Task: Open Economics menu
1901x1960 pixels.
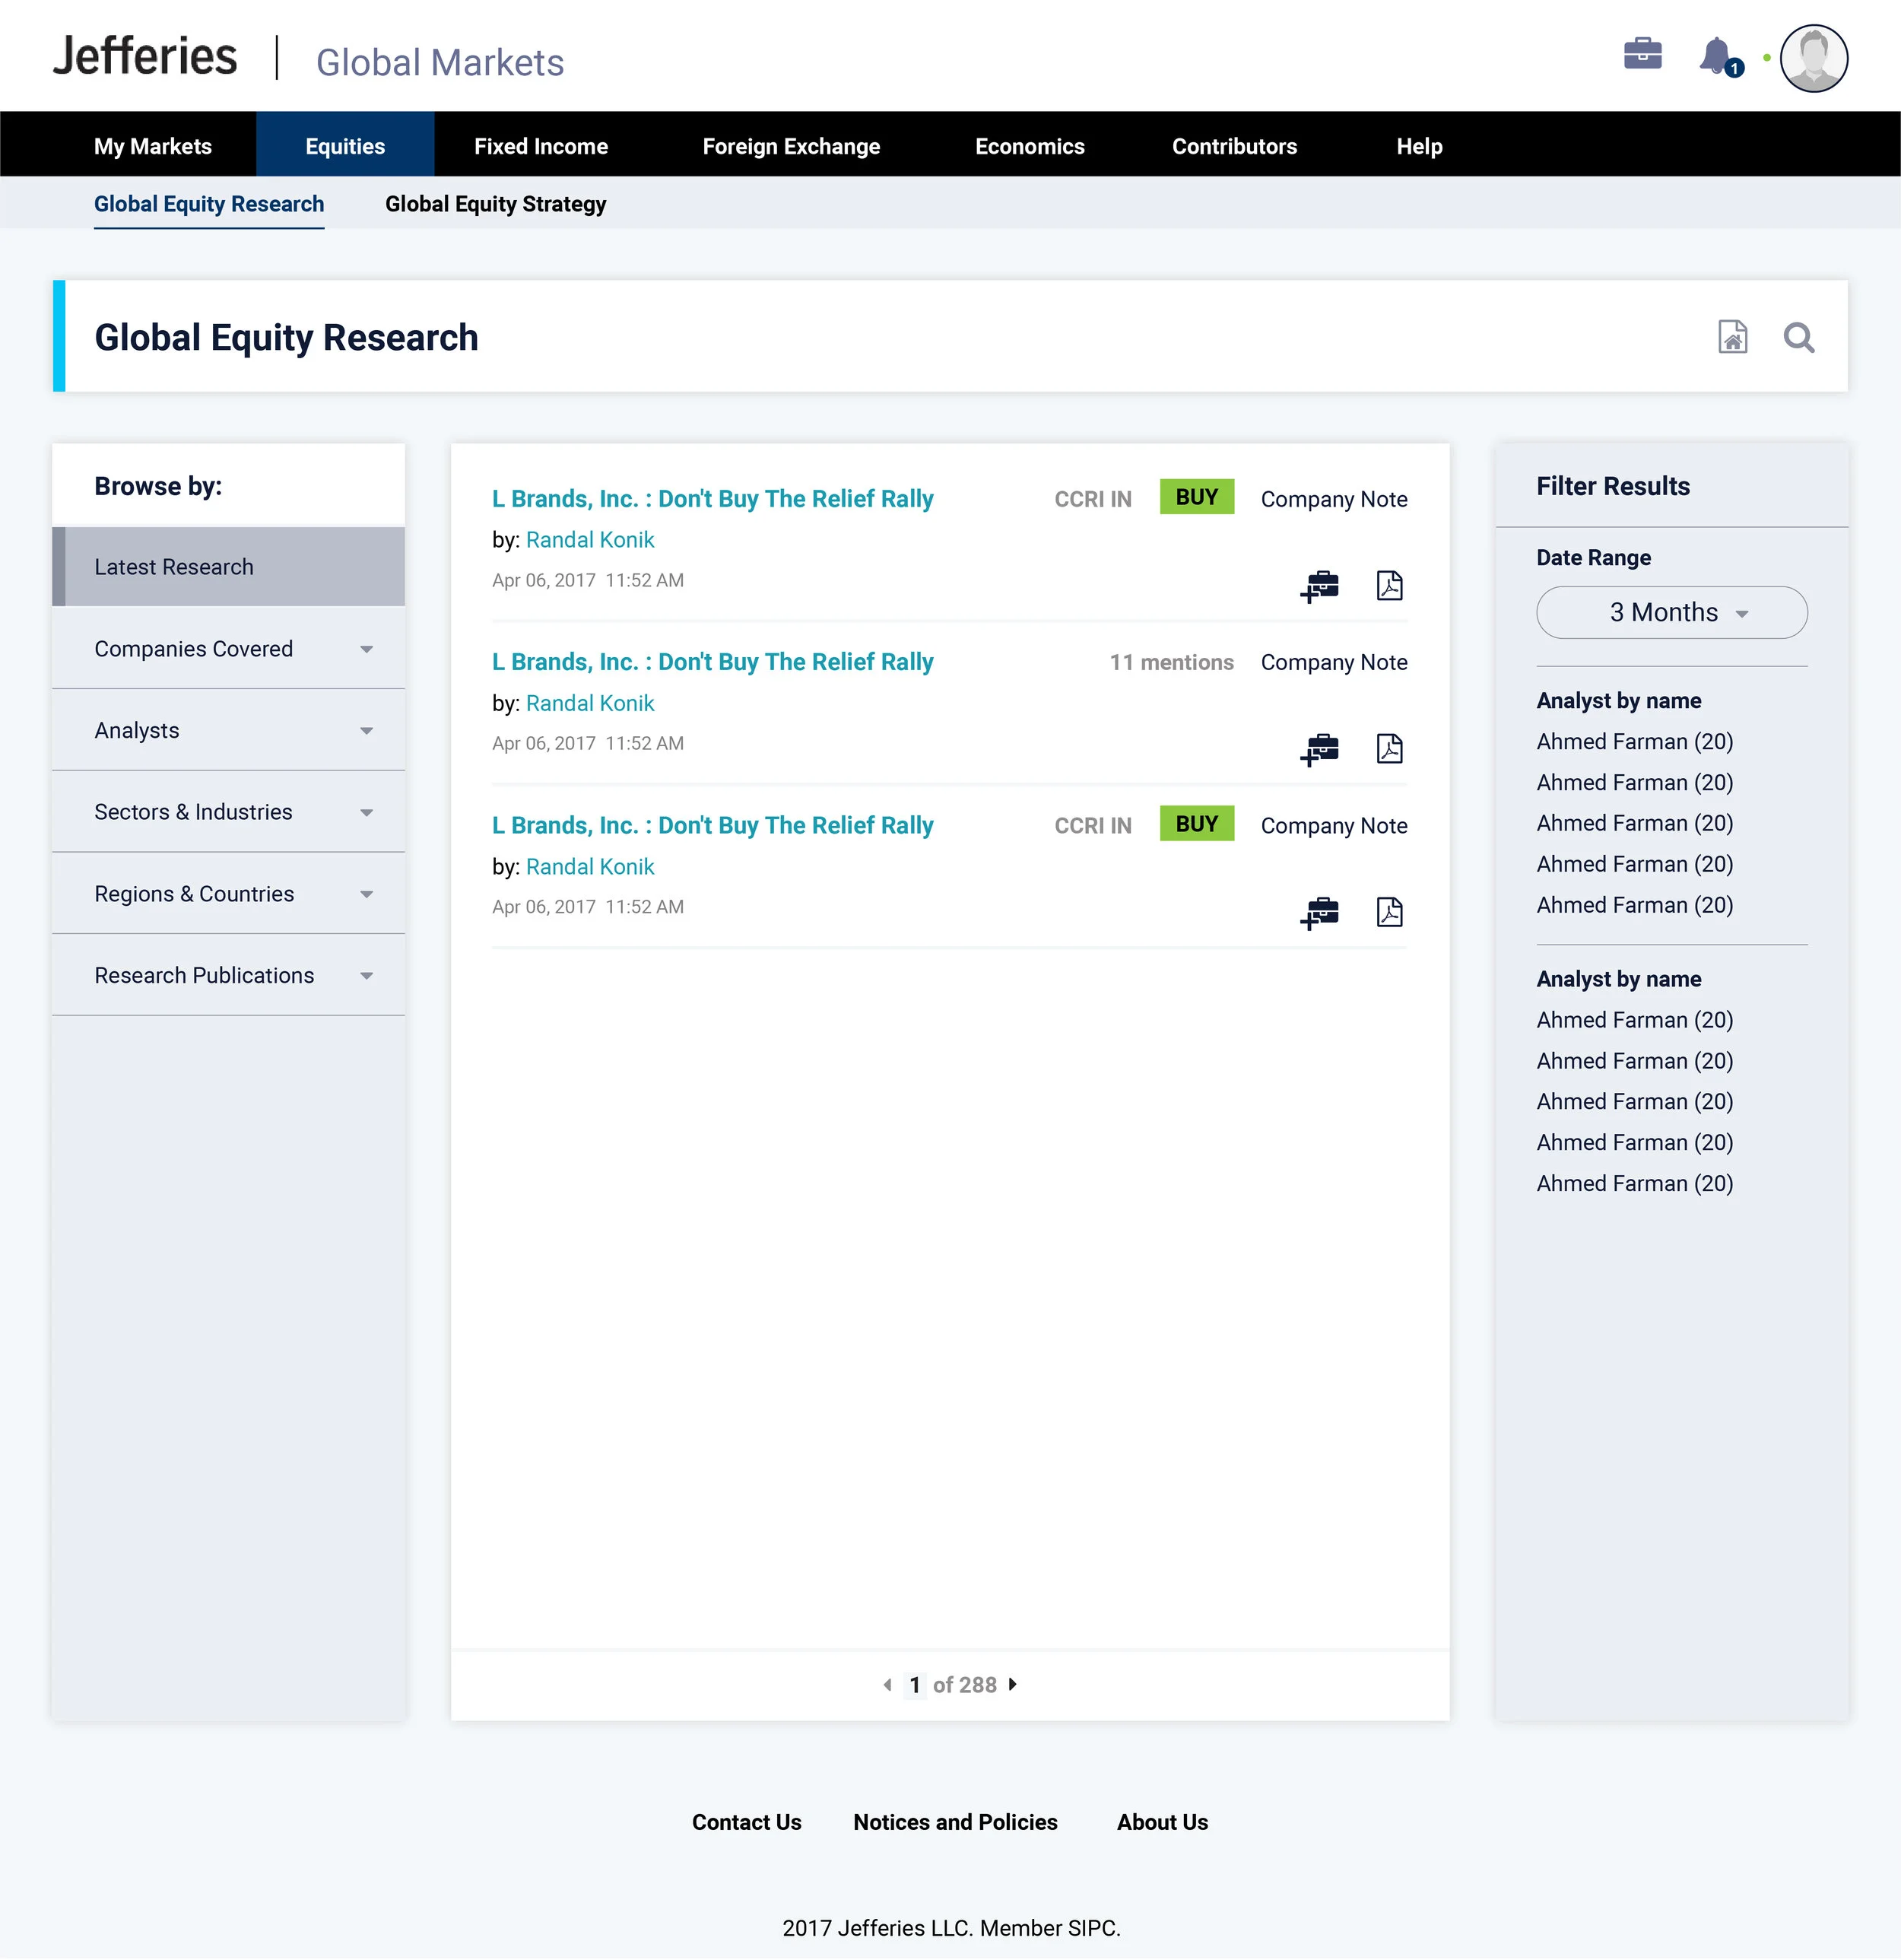Action: 1029,146
